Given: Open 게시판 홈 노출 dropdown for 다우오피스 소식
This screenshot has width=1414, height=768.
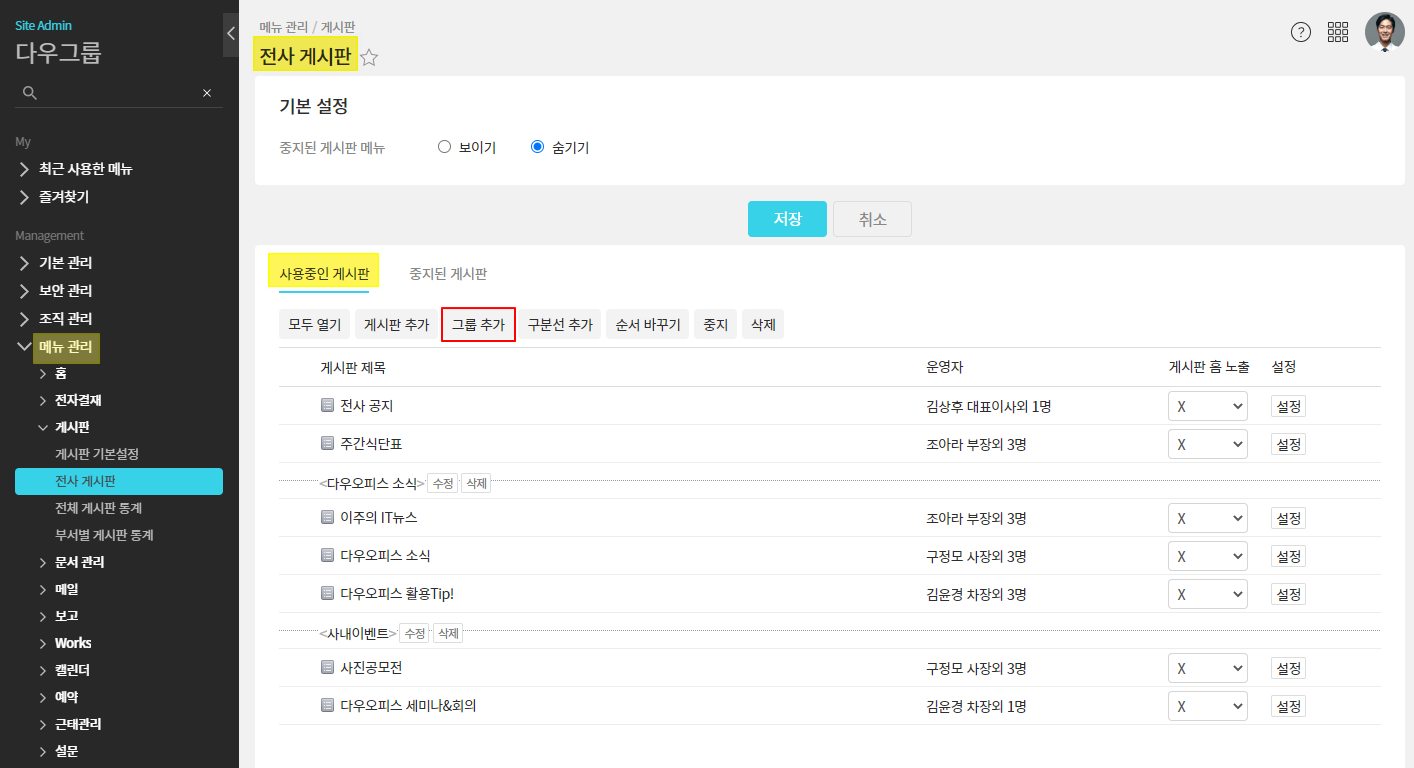Looking at the screenshot, I should coord(1207,556).
